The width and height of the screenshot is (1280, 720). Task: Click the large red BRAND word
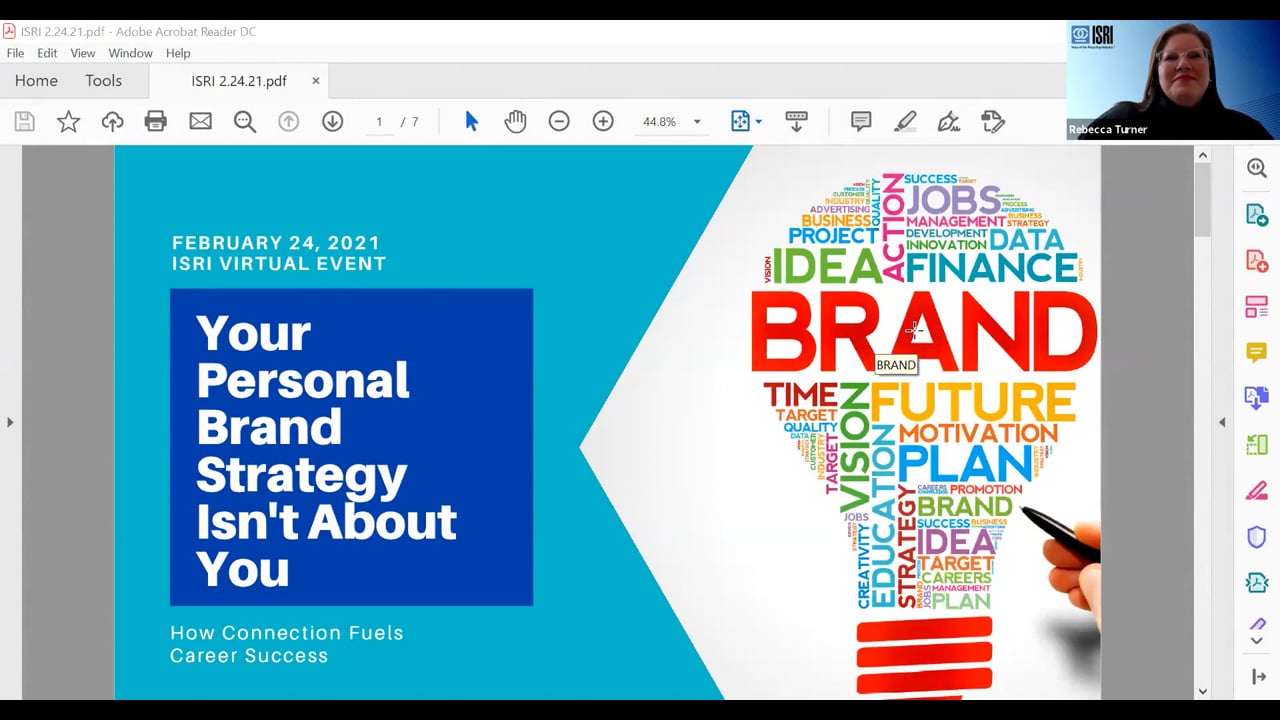[x=923, y=332]
